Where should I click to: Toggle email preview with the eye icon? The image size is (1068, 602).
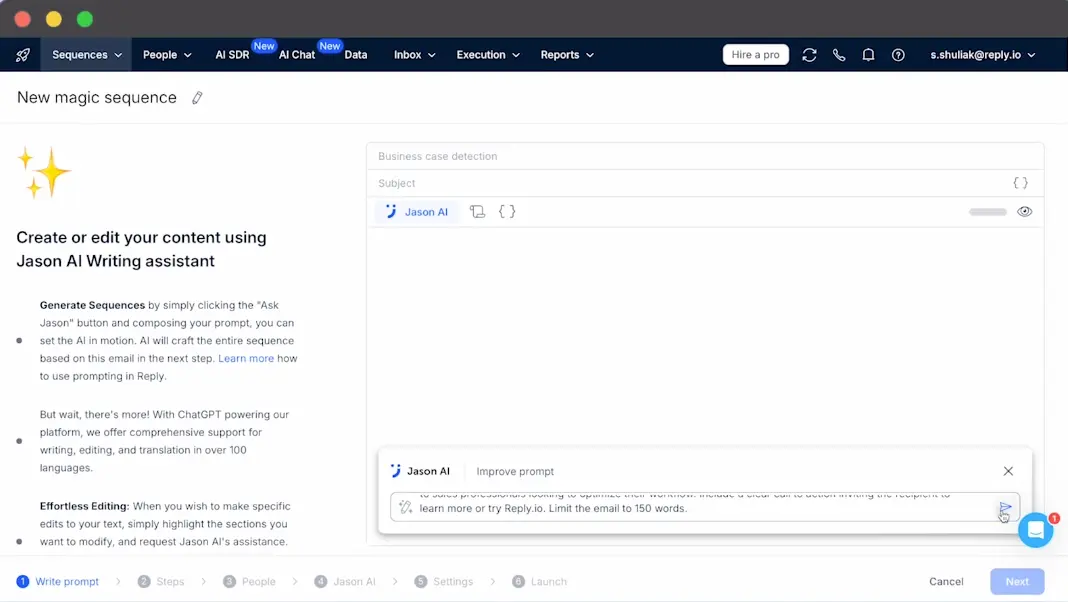pyautogui.click(x=1025, y=211)
